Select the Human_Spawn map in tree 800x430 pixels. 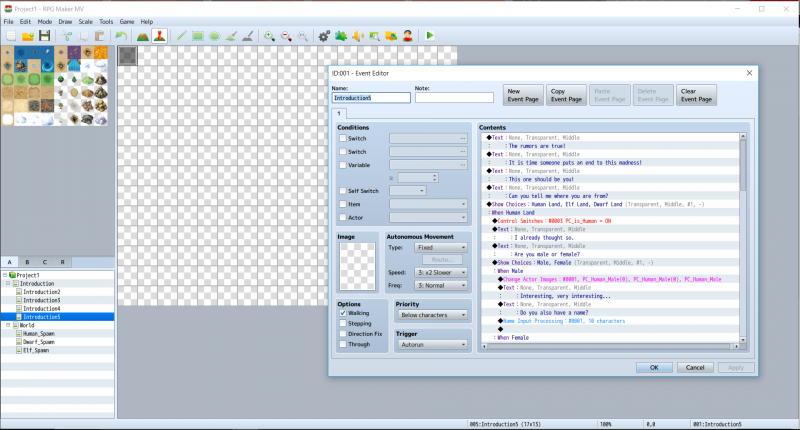pyautogui.click(x=39, y=334)
